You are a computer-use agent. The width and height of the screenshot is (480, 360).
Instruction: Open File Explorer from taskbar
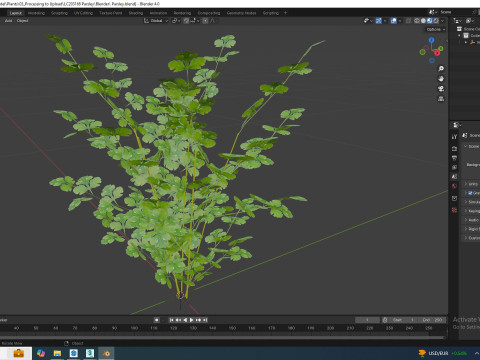[57, 353]
